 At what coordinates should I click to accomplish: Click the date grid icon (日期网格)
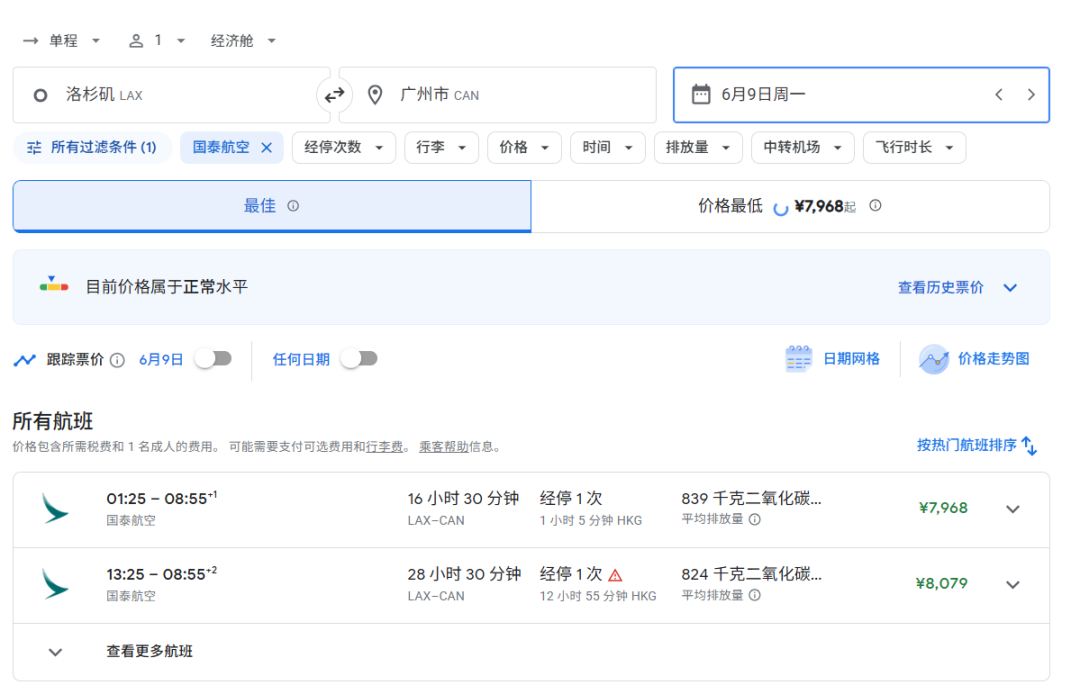pyautogui.click(x=799, y=359)
